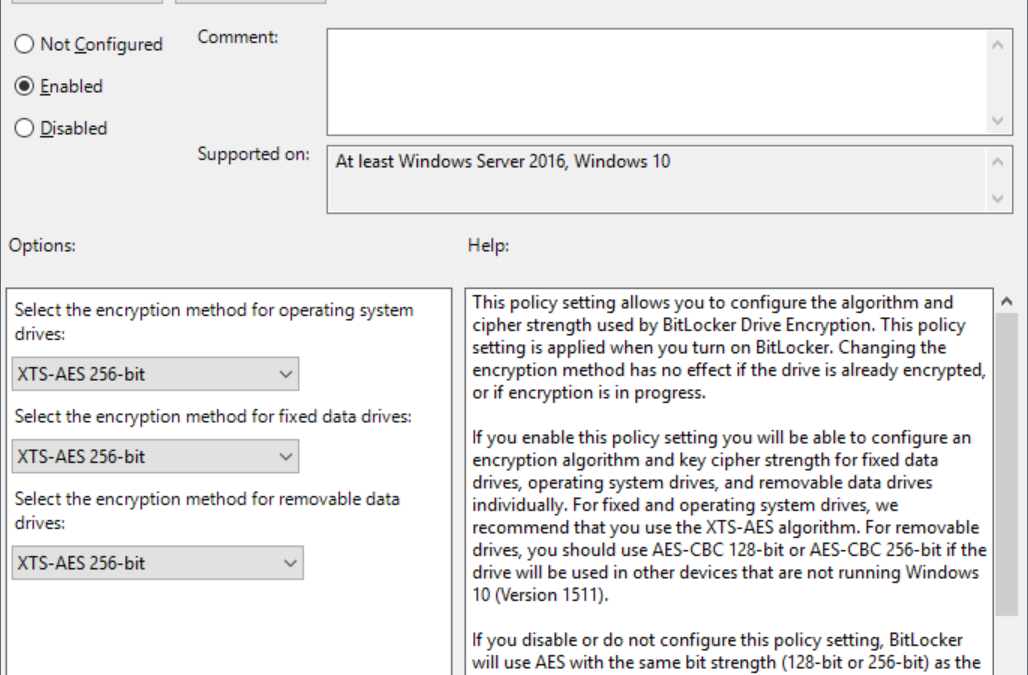1028x675 pixels.
Task: Click the help paragraph starting "If you disable"
Action: [x=726, y=651]
